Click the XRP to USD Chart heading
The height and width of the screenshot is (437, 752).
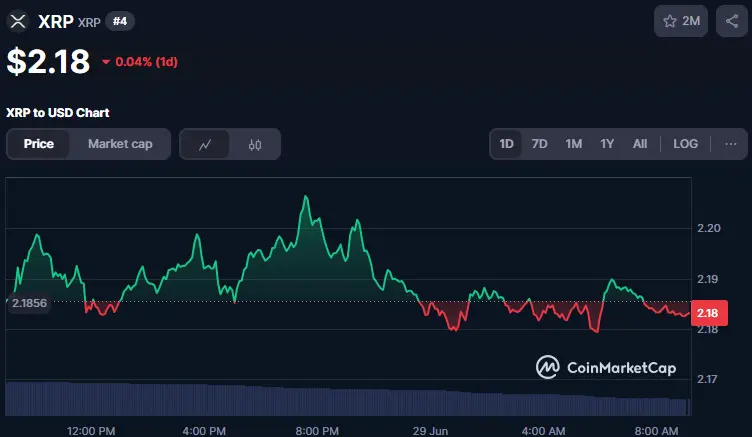(58, 113)
